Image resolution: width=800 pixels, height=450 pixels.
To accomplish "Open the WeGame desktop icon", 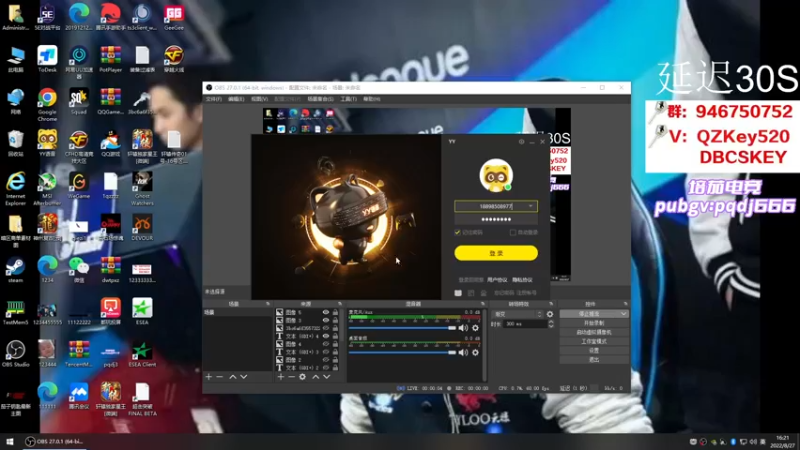I will [79, 185].
